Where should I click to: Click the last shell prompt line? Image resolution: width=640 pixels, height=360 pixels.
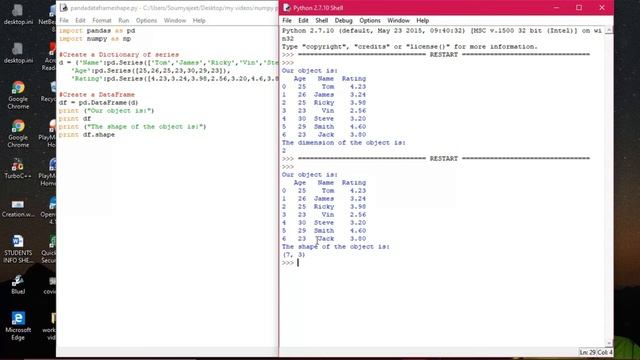pos(290,263)
